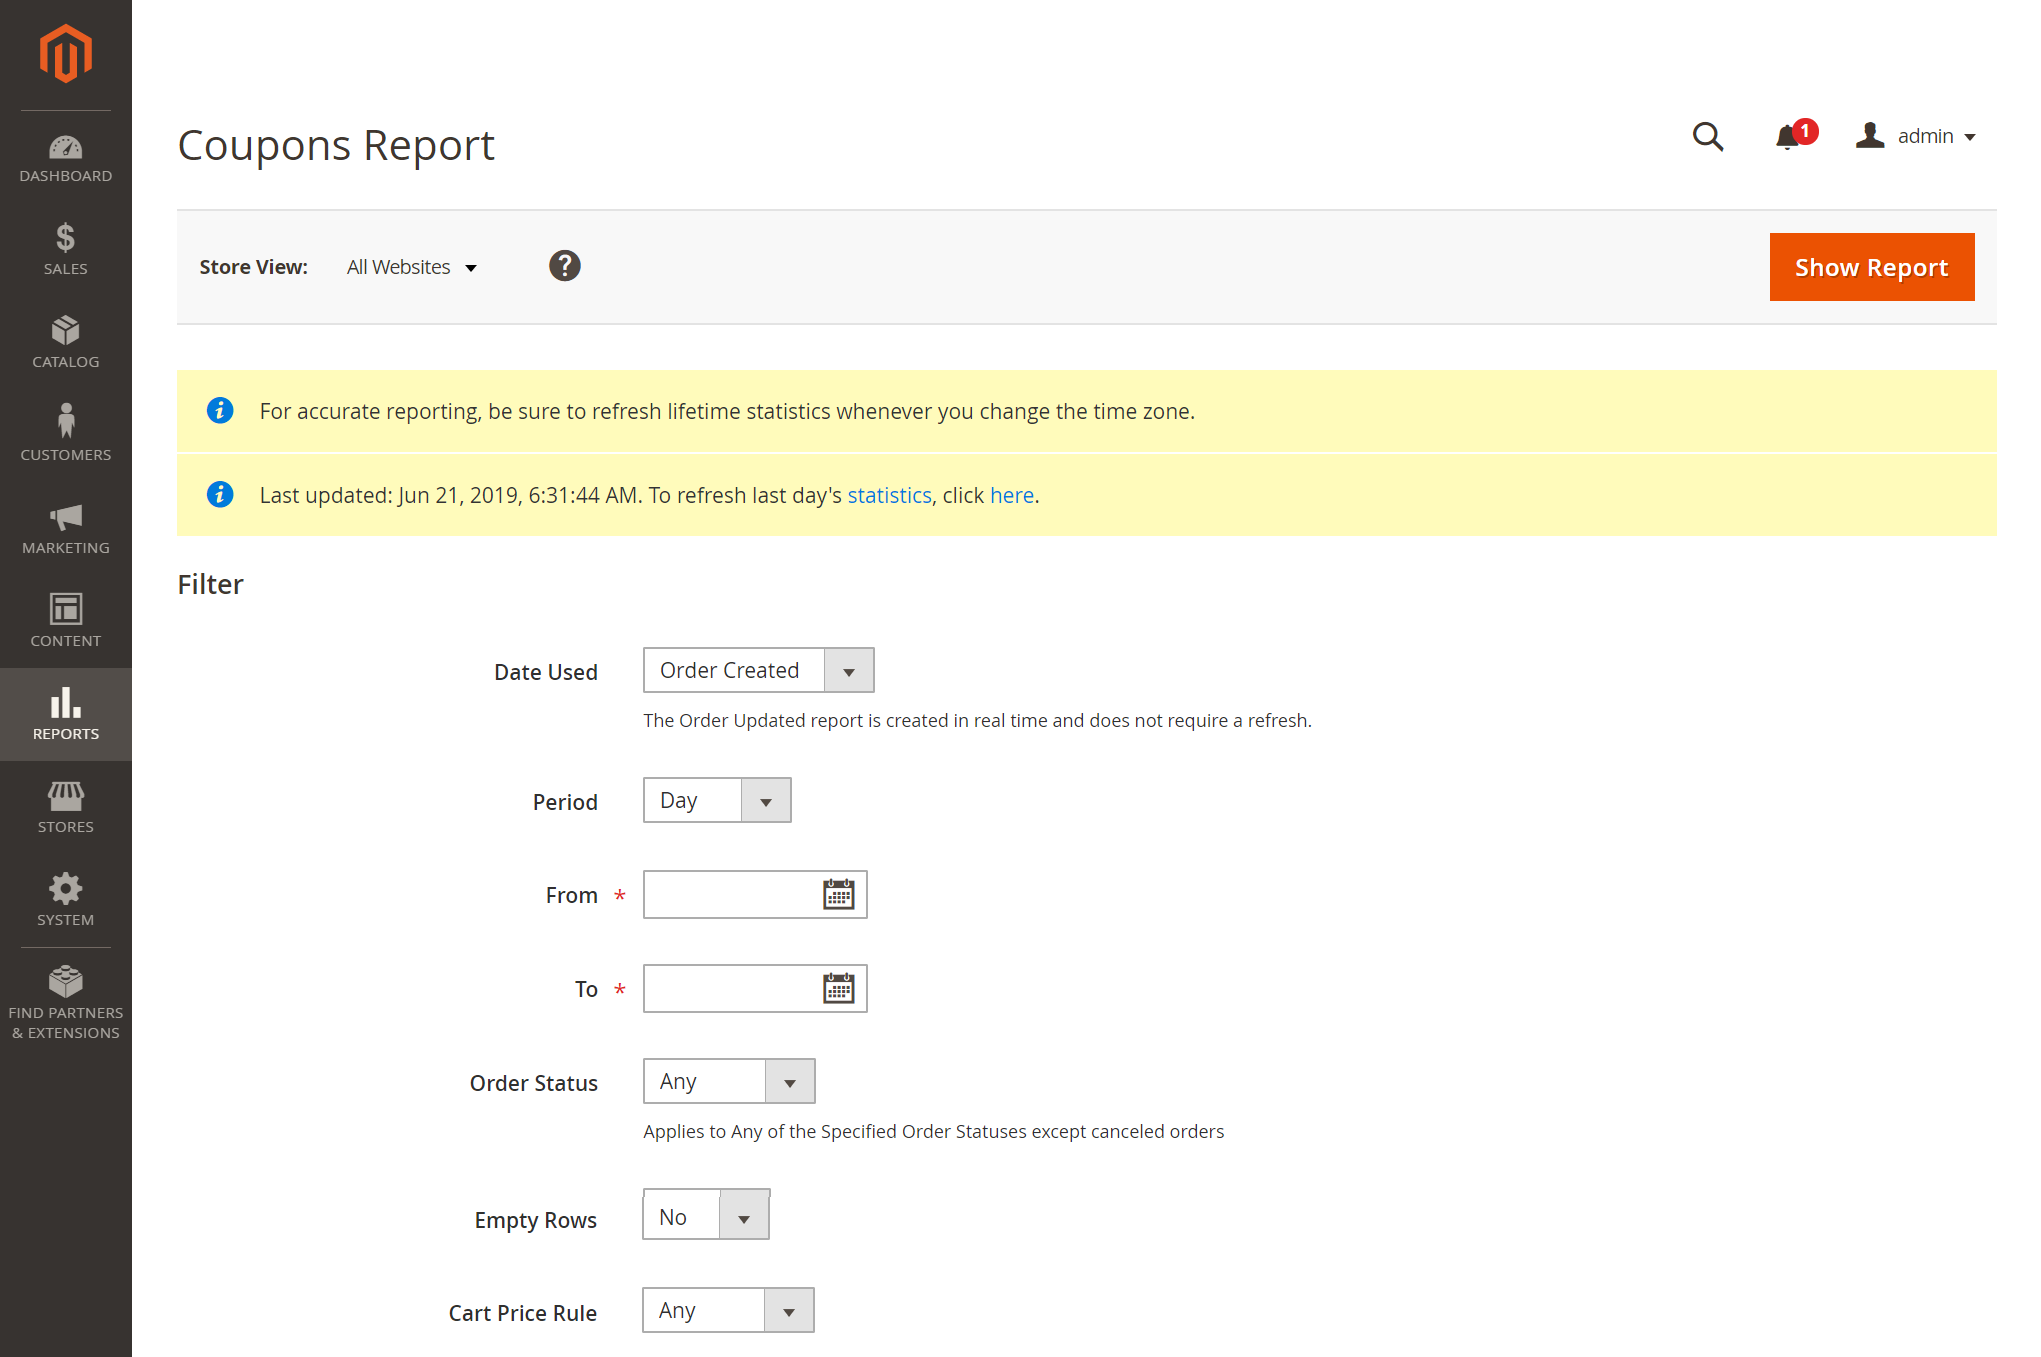Follow the statistics link

coord(889,495)
